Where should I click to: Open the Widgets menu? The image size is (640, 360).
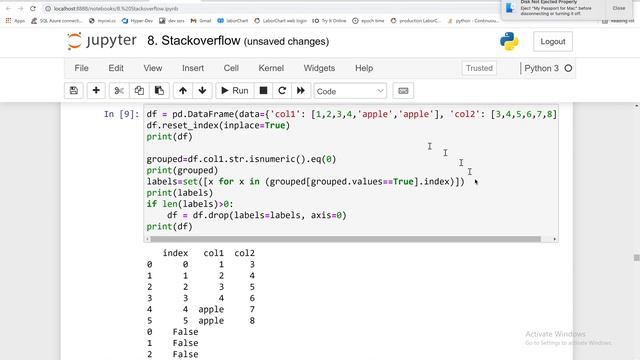tap(319, 68)
